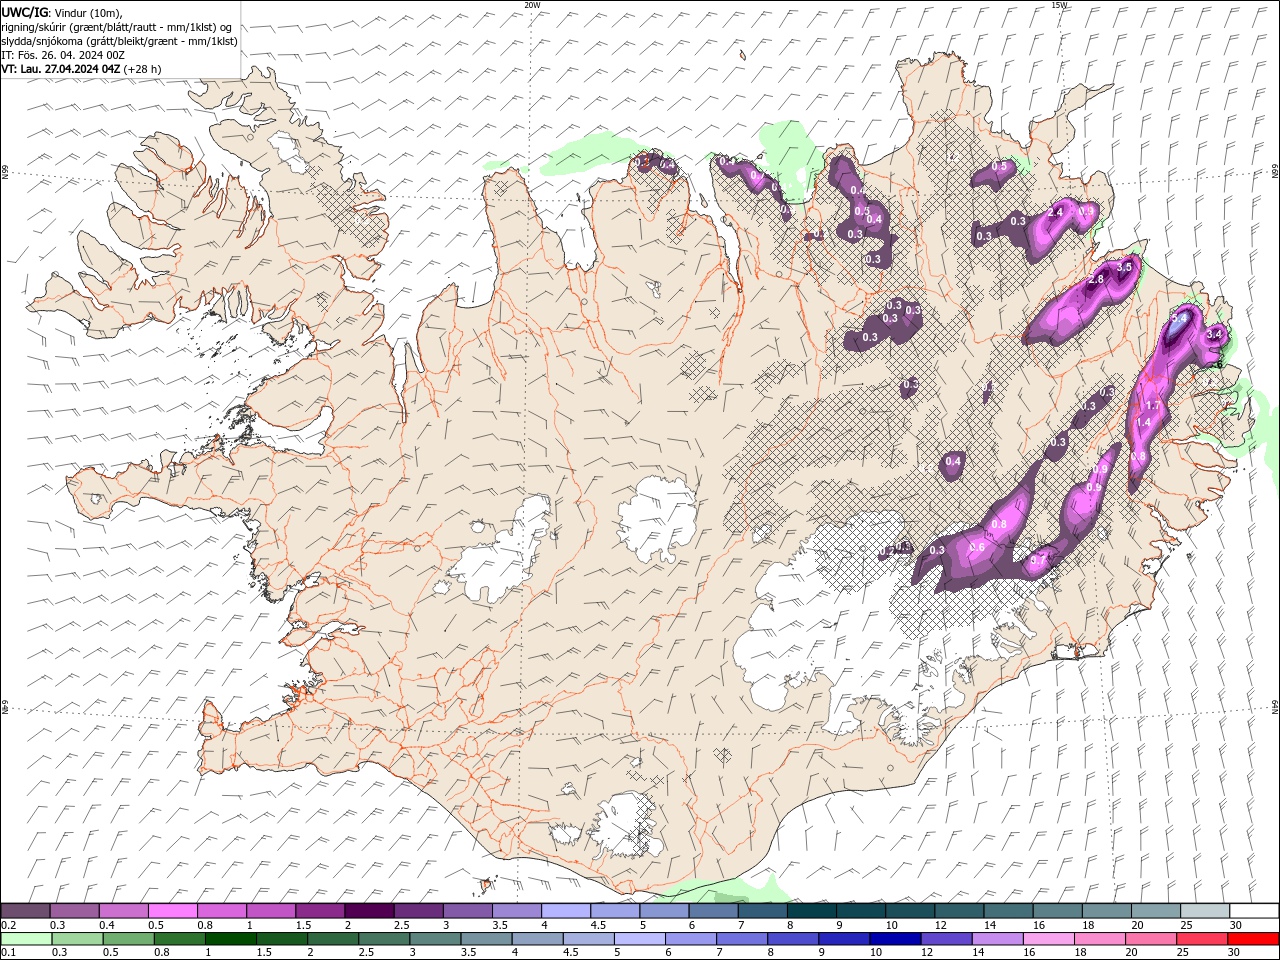Click the '2.8' snowfall value on the map
Image resolution: width=1280 pixels, height=960 pixels.
[1095, 279]
